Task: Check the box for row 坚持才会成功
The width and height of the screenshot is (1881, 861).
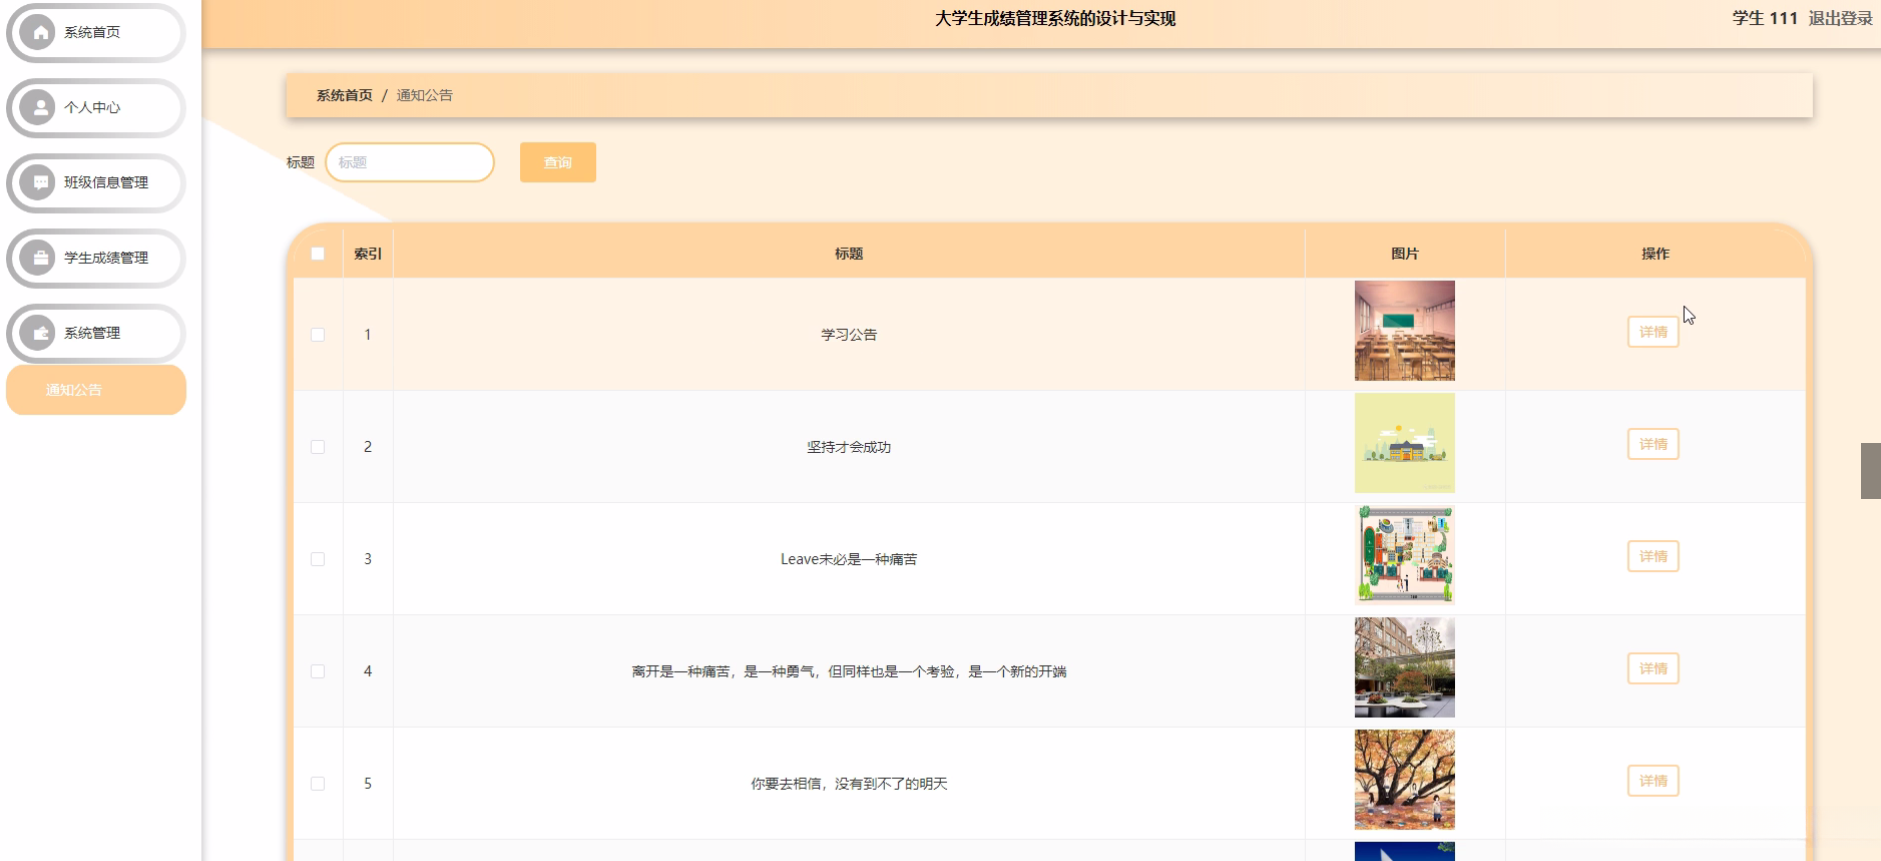Action: point(318,447)
